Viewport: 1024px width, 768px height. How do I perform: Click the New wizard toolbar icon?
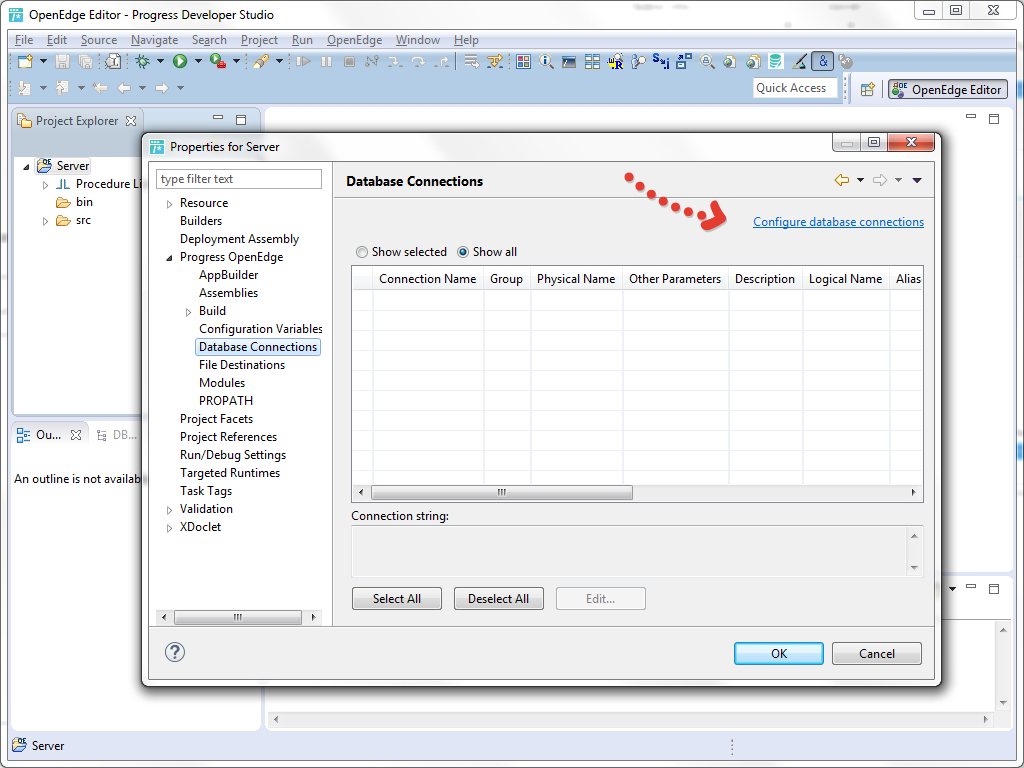point(25,61)
